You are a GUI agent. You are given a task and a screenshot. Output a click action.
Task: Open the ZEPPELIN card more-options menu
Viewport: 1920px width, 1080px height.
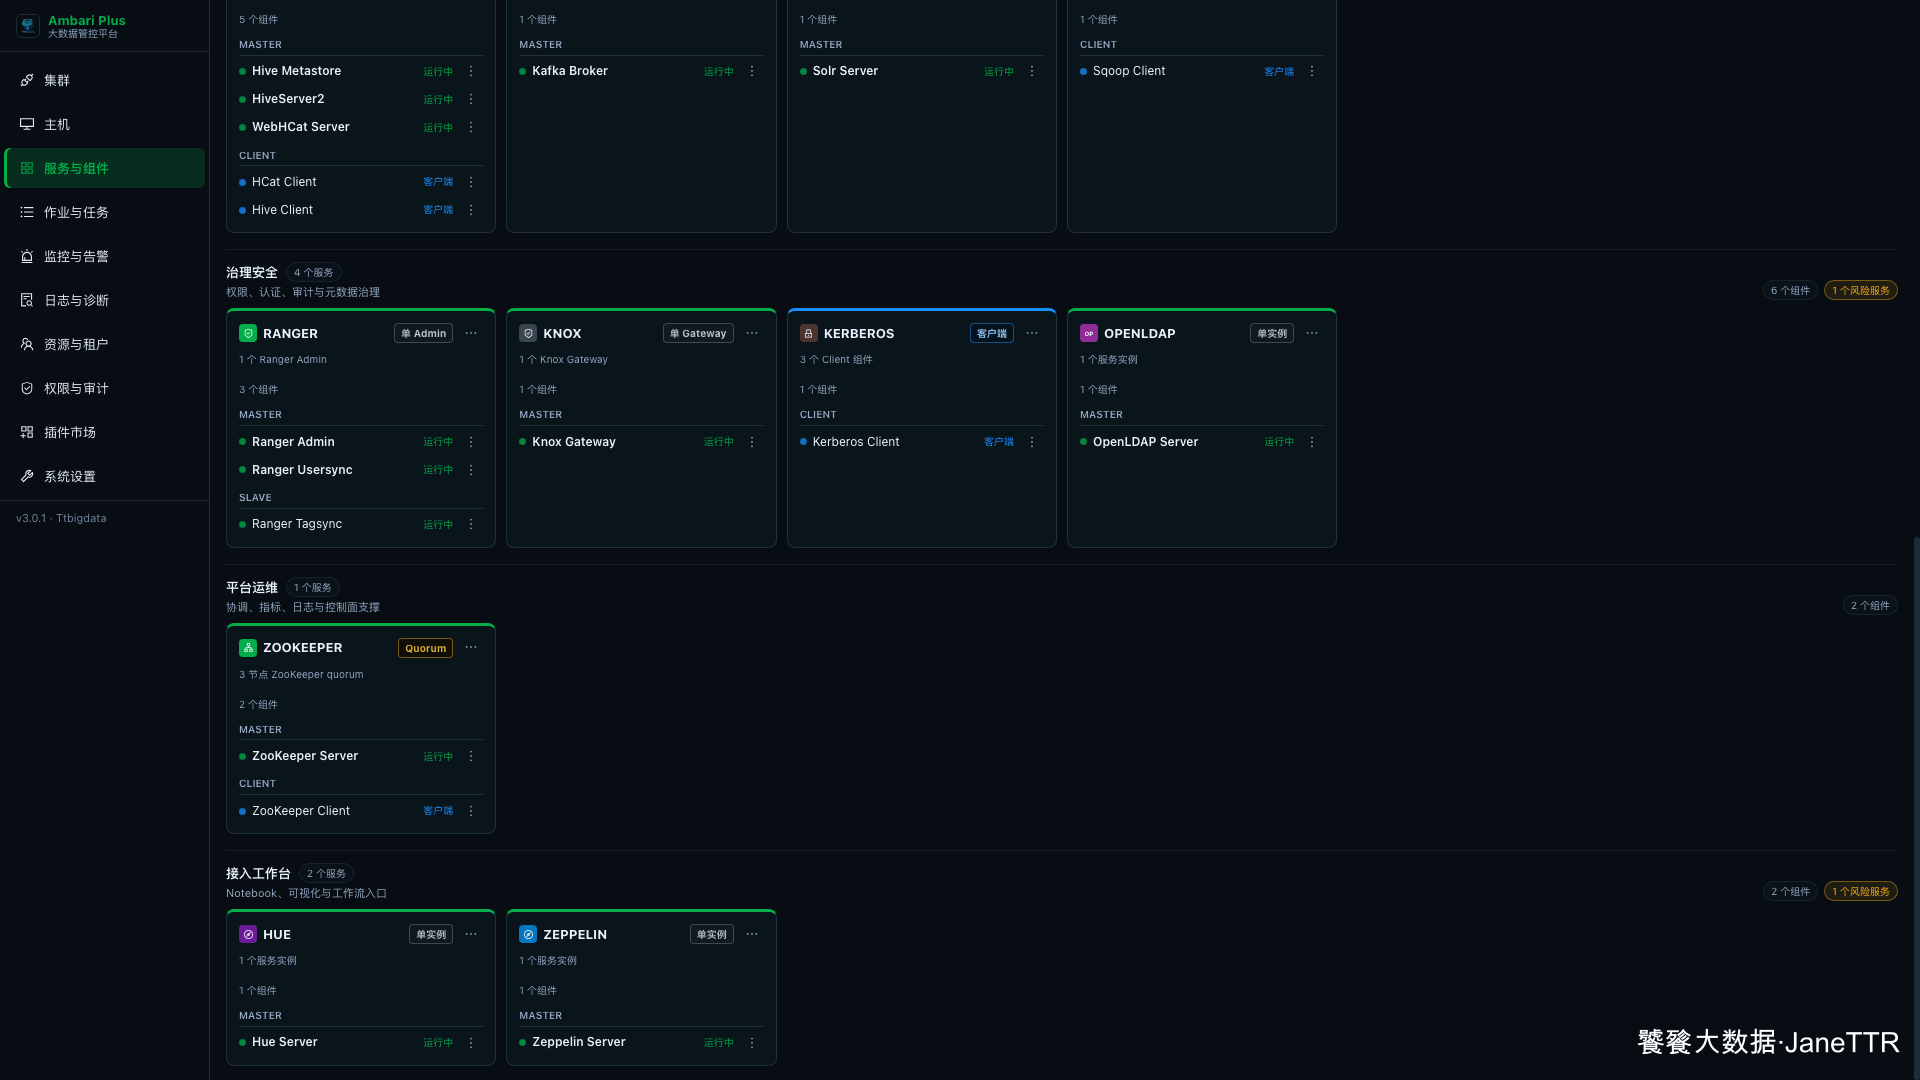(752, 934)
